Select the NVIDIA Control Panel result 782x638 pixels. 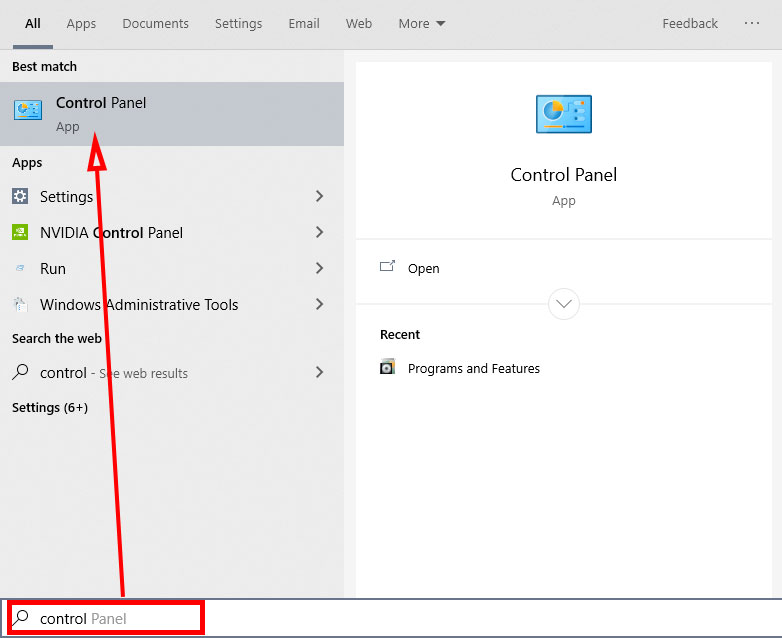coord(172,232)
